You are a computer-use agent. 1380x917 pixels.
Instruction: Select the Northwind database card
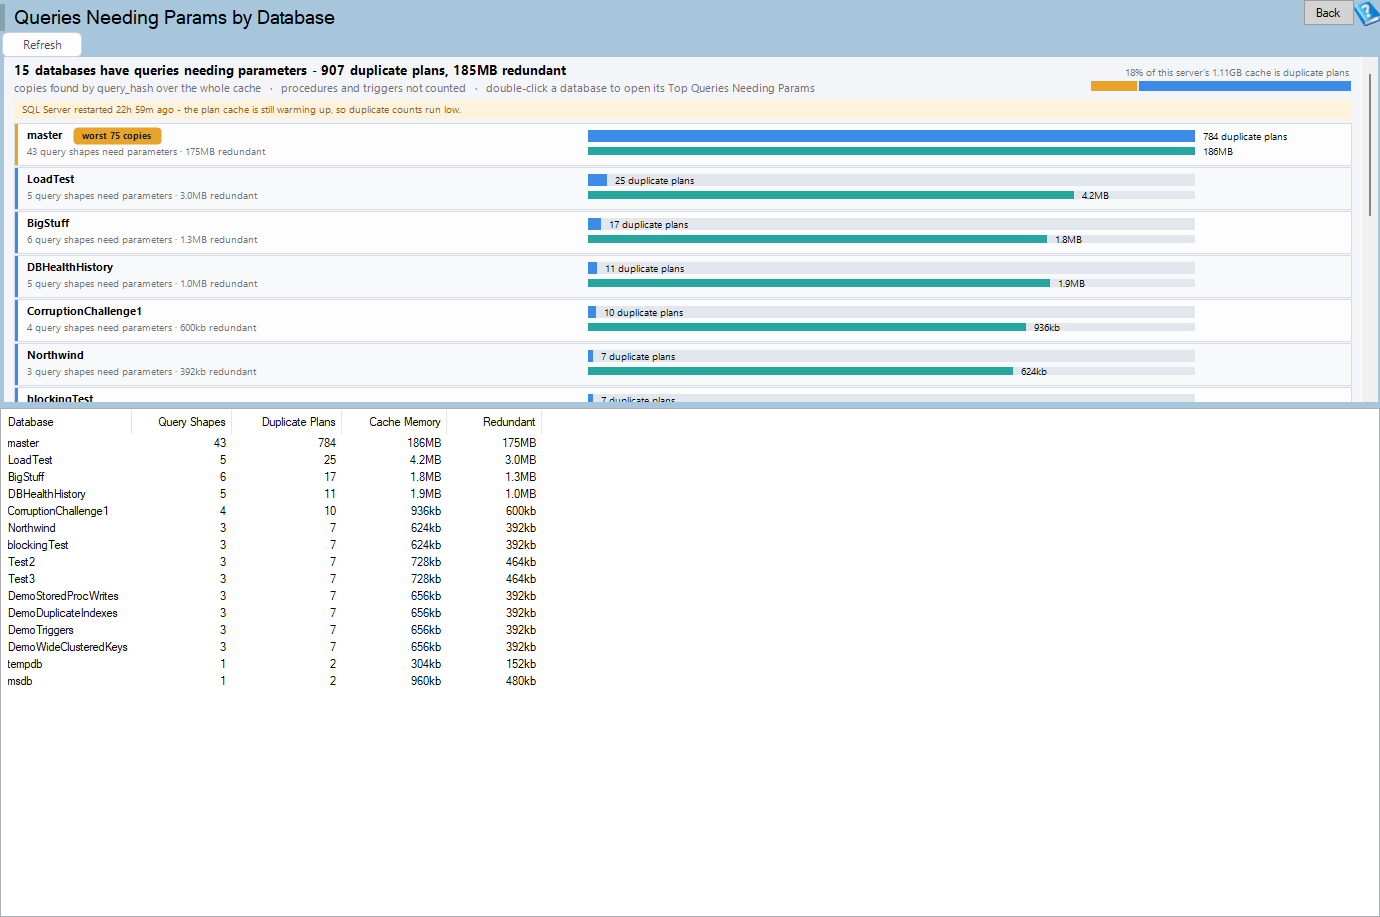point(683,364)
